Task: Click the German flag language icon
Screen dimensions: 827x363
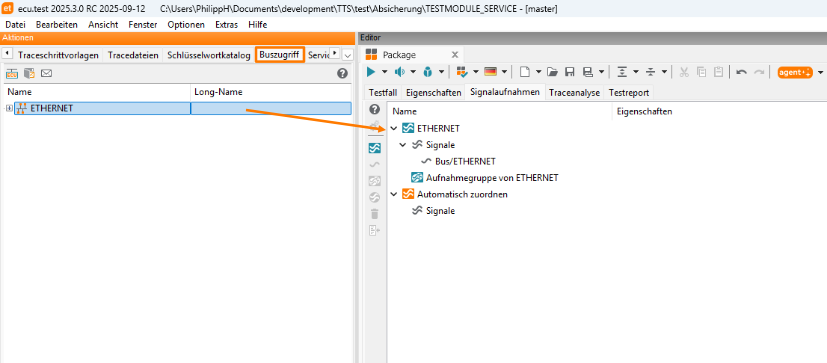Action: coord(490,72)
